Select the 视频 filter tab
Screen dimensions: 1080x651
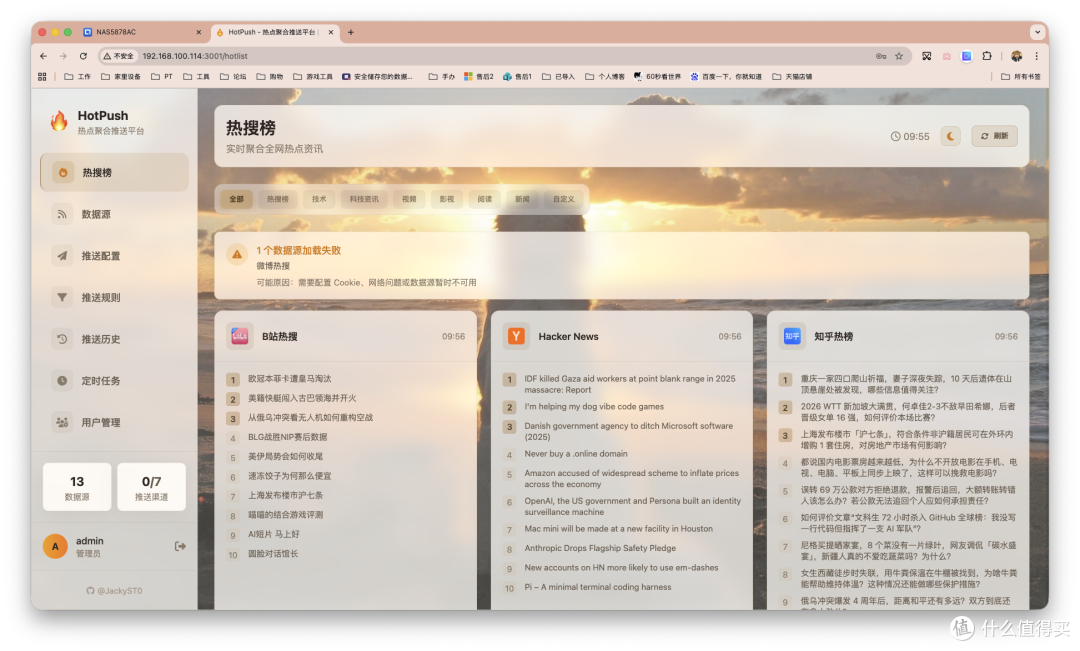click(x=409, y=199)
